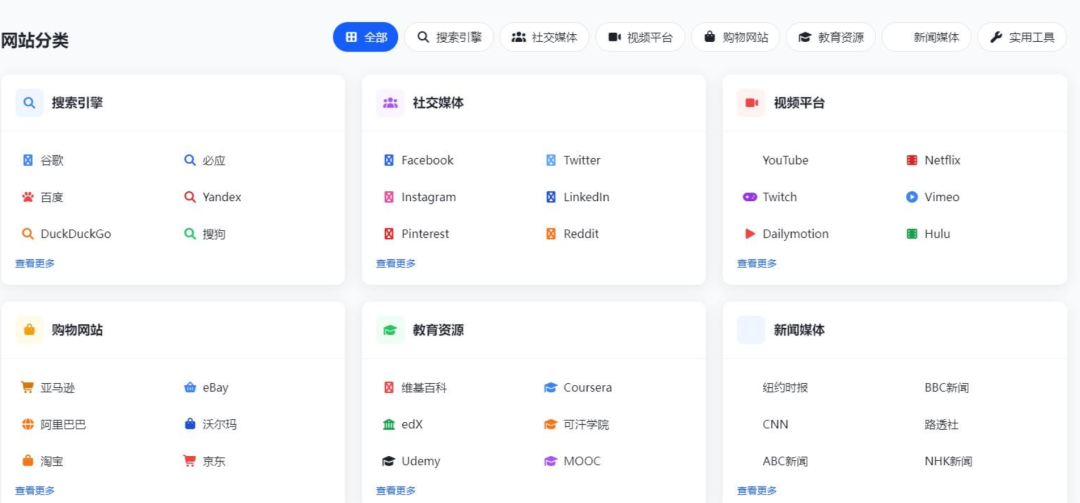Viewport: 1080px width, 503px height.
Task: Open 查看更多 in the 社交媒体 card
Action: click(396, 263)
